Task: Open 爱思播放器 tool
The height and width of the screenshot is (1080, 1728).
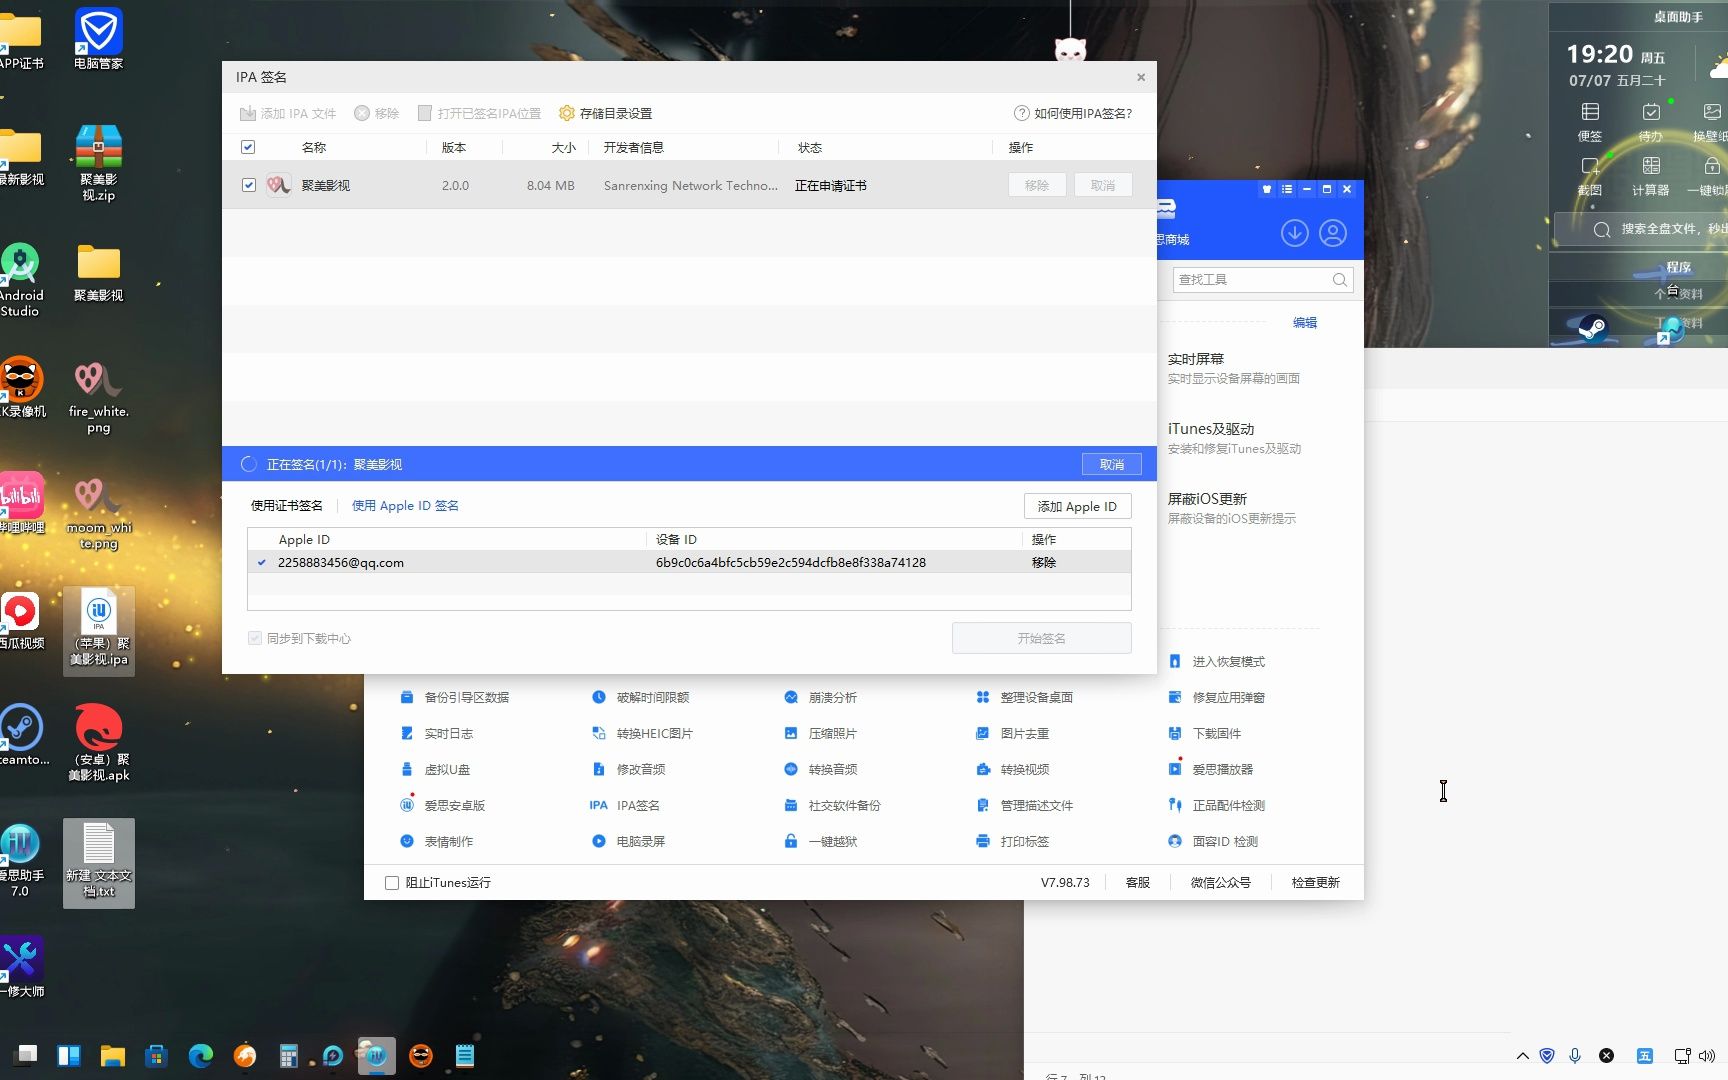Action: click(x=1211, y=770)
